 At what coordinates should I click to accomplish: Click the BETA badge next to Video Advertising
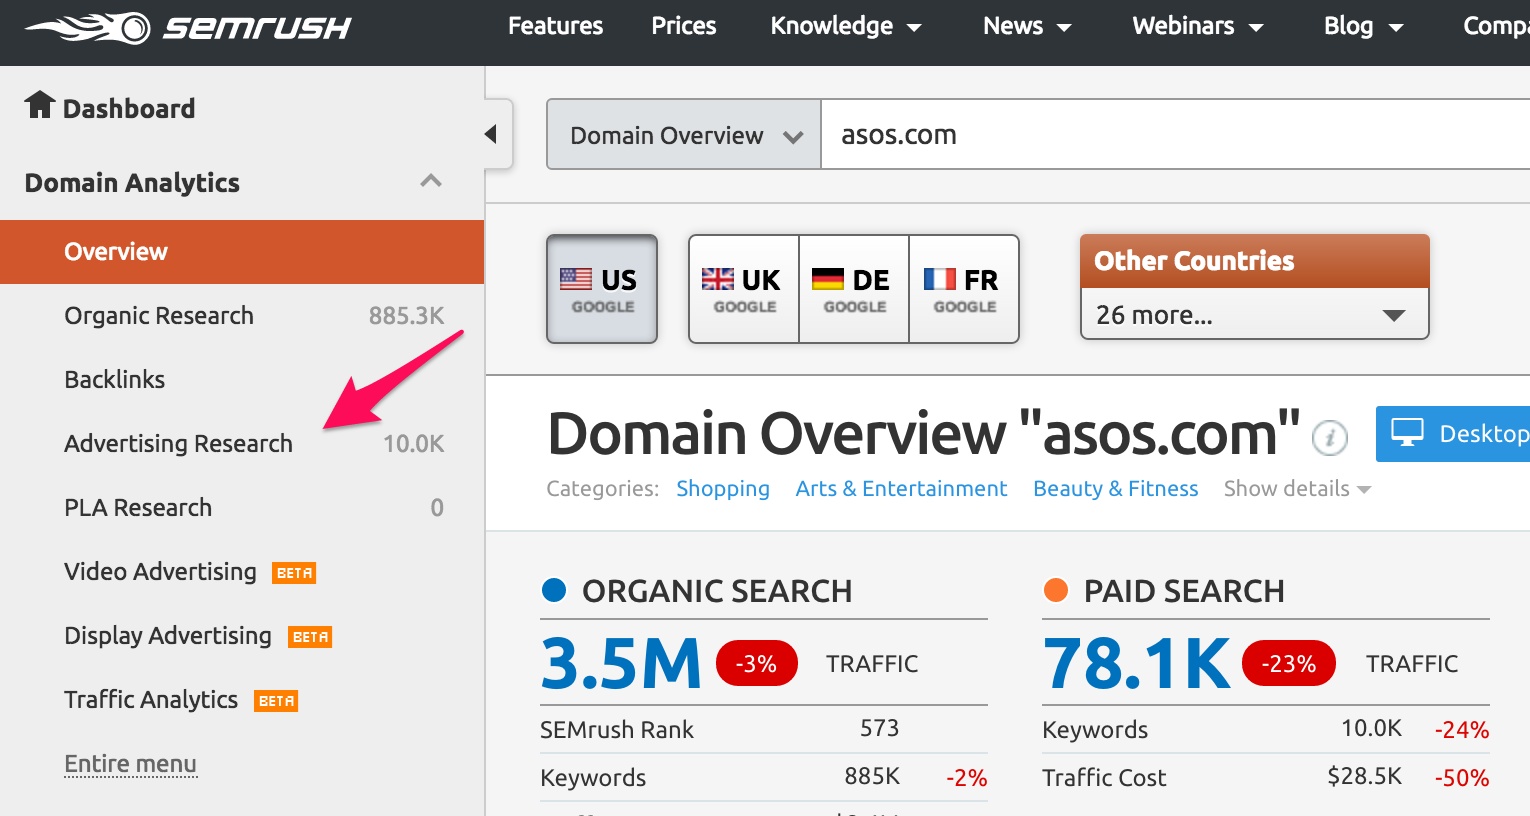click(x=294, y=573)
